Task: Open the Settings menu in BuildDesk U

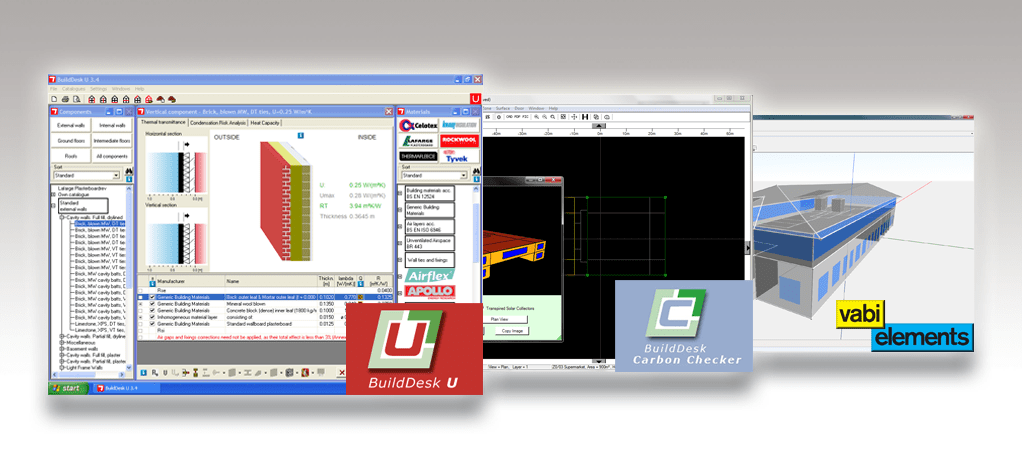Action: tap(98, 89)
